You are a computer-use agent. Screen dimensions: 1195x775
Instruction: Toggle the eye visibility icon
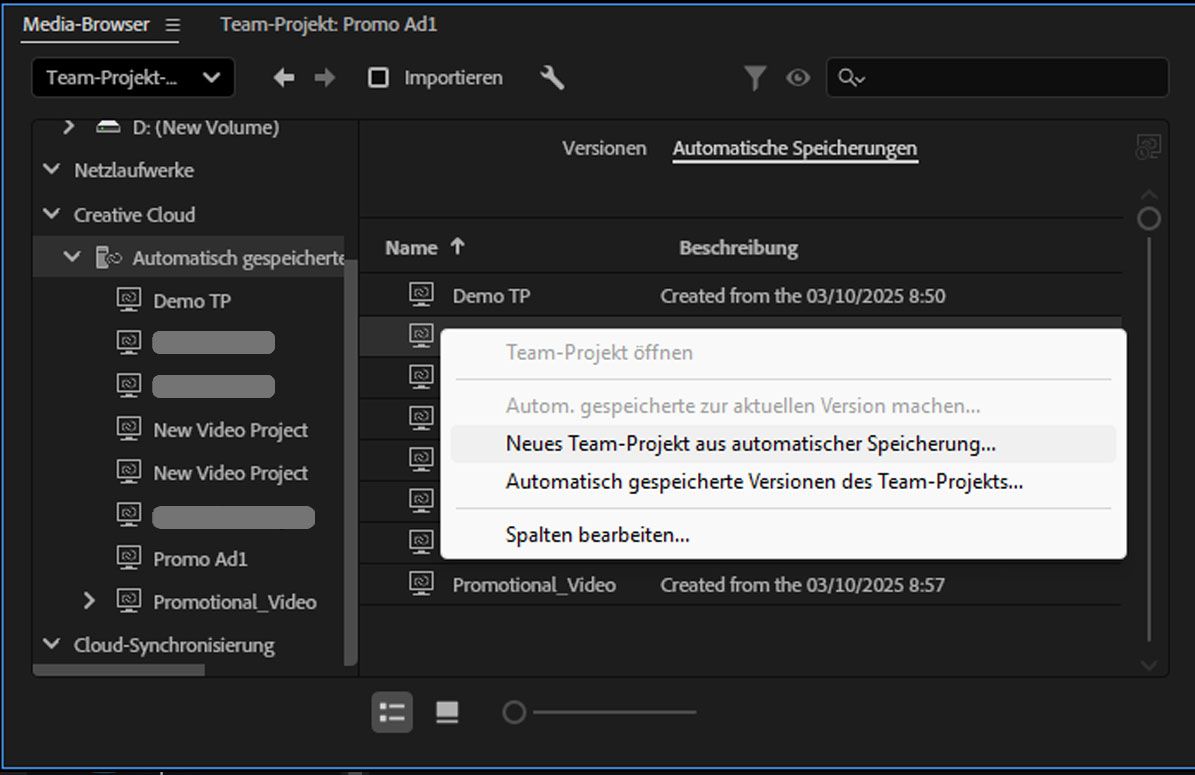tap(798, 78)
